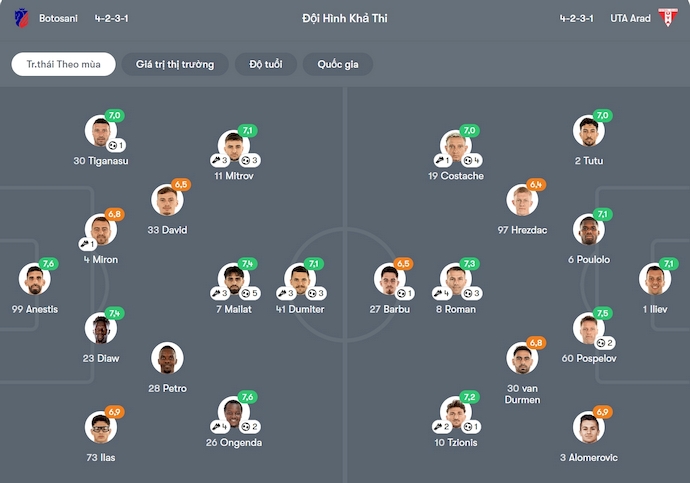
Task: Switch to Giá trị thị trường tab
Action: (175, 64)
